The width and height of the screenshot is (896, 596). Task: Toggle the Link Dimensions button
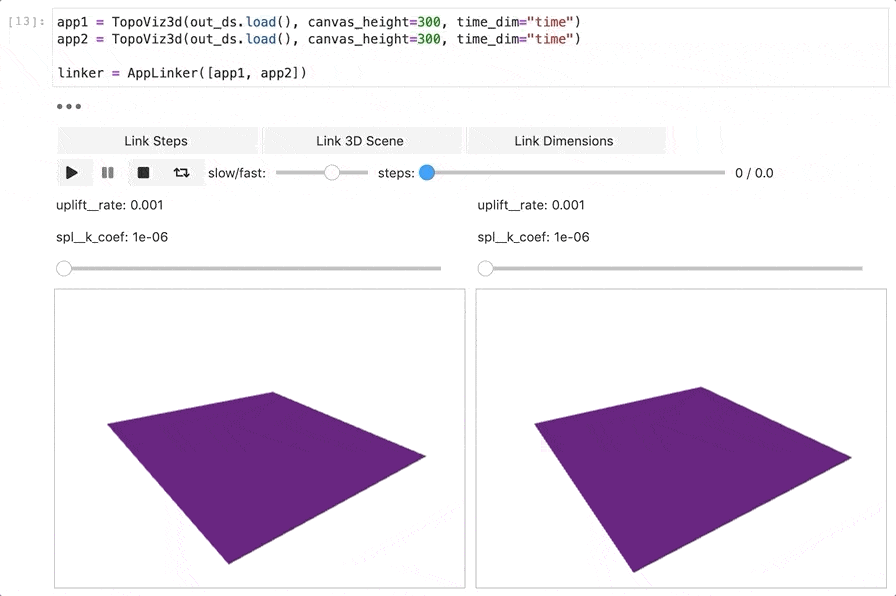click(x=565, y=141)
